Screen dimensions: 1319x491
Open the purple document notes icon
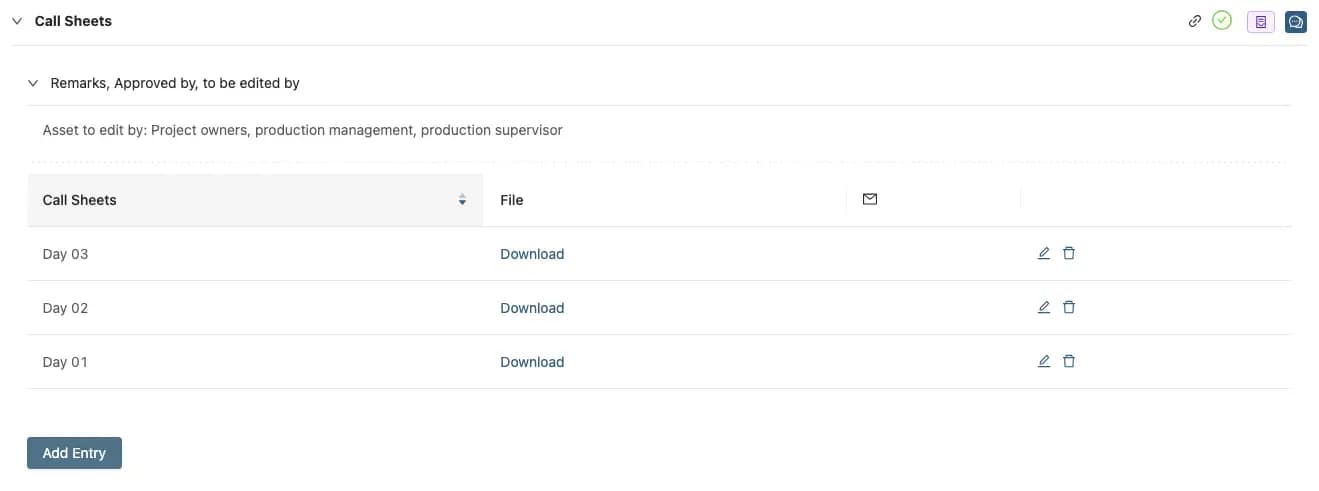1260,21
